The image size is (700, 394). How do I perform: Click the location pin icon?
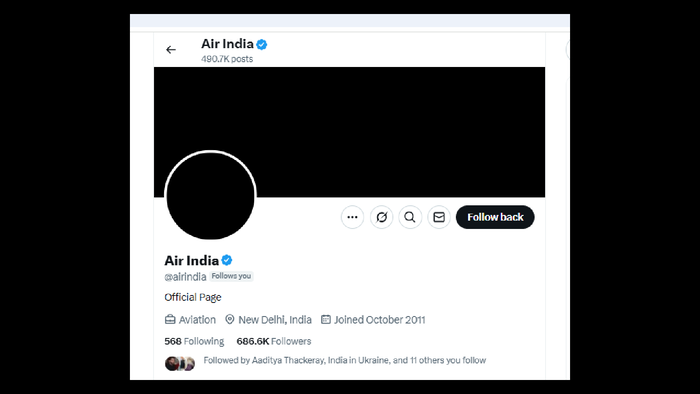(x=229, y=319)
